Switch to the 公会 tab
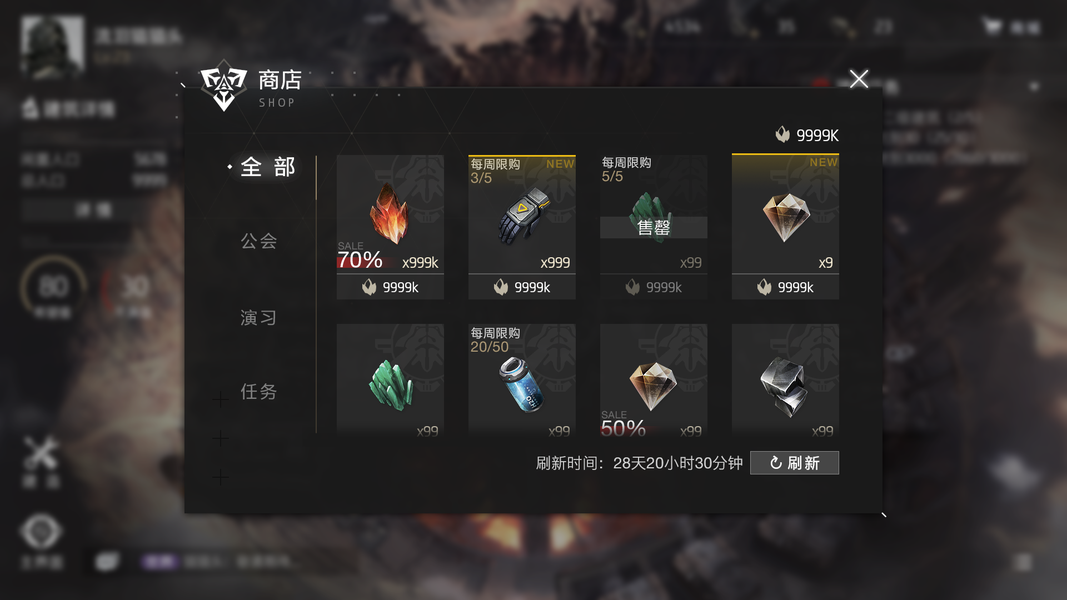Screen dimensions: 1067x600 click(259, 241)
